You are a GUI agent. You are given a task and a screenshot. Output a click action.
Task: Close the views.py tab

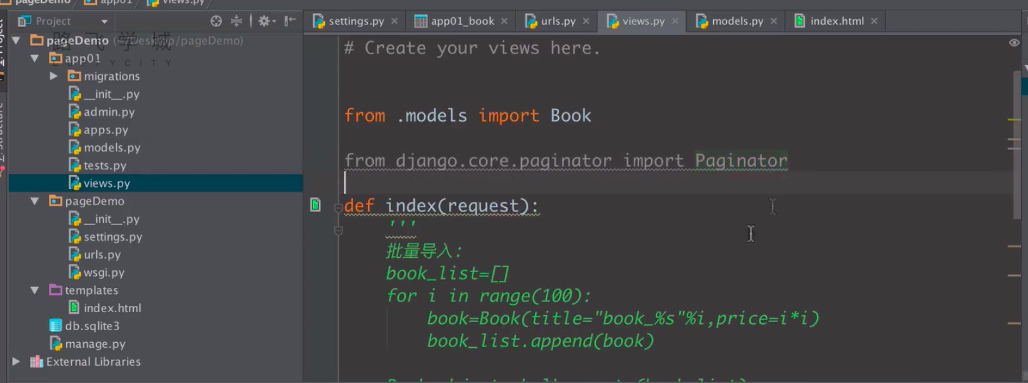click(x=675, y=21)
